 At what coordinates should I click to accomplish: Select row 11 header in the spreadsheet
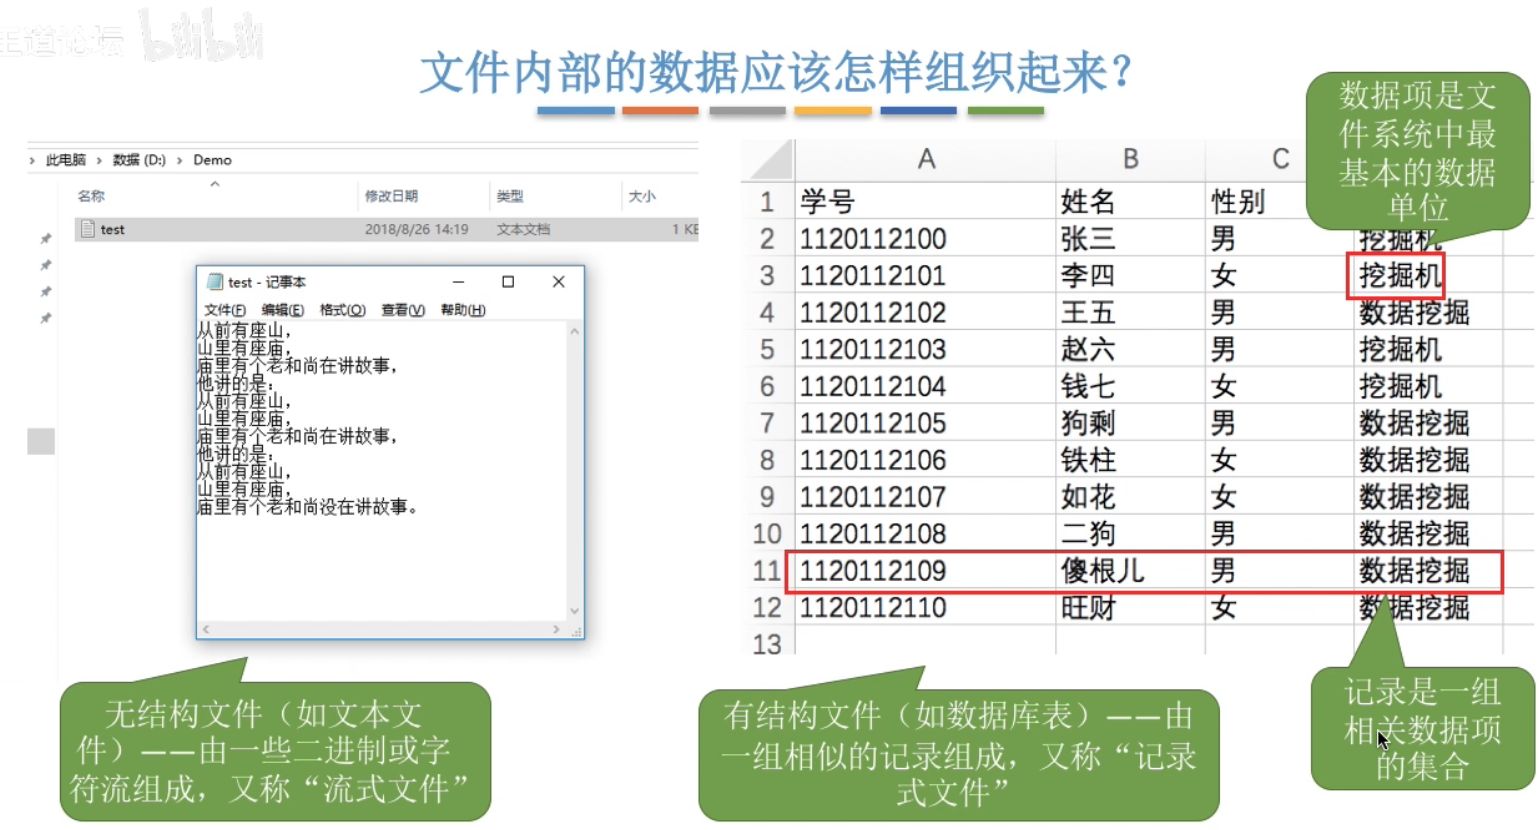click(766, 571)
